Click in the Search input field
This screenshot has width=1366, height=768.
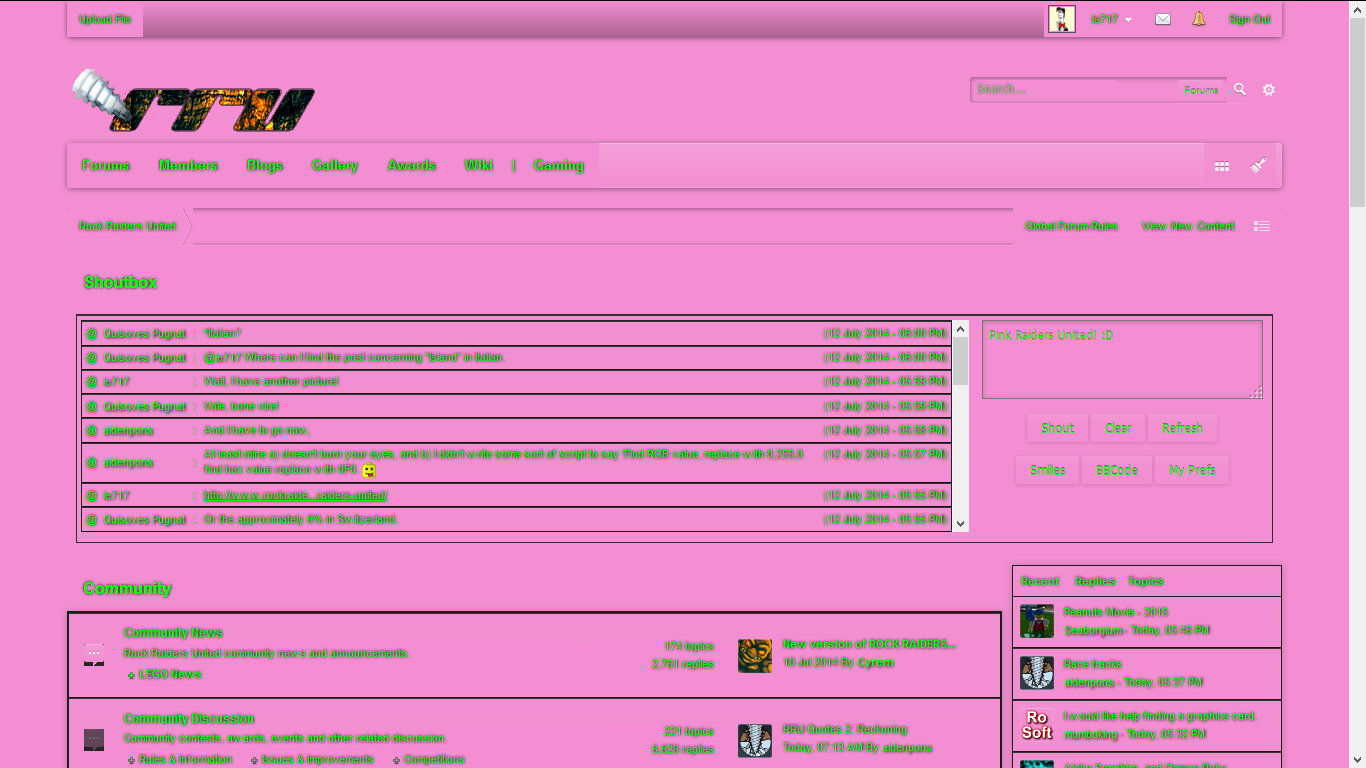[x=1075, y=90]
